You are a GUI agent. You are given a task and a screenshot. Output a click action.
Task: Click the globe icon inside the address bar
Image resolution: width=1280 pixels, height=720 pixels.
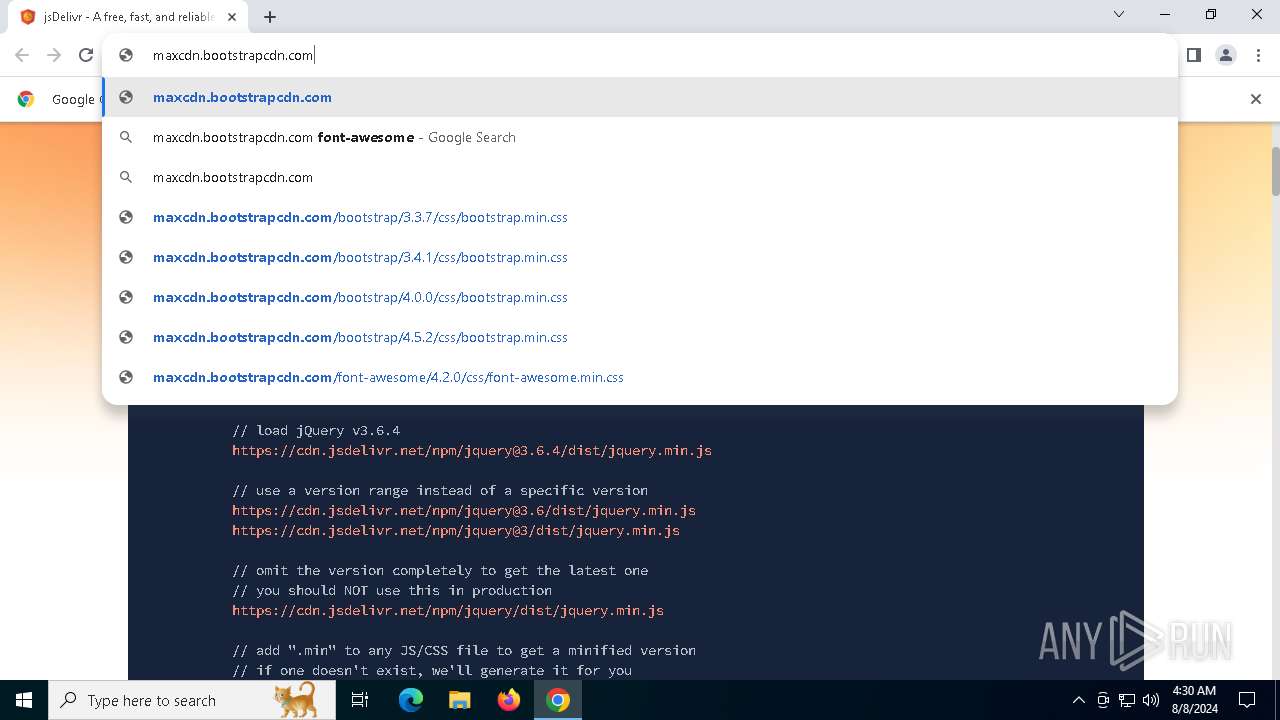click(126, 55)
